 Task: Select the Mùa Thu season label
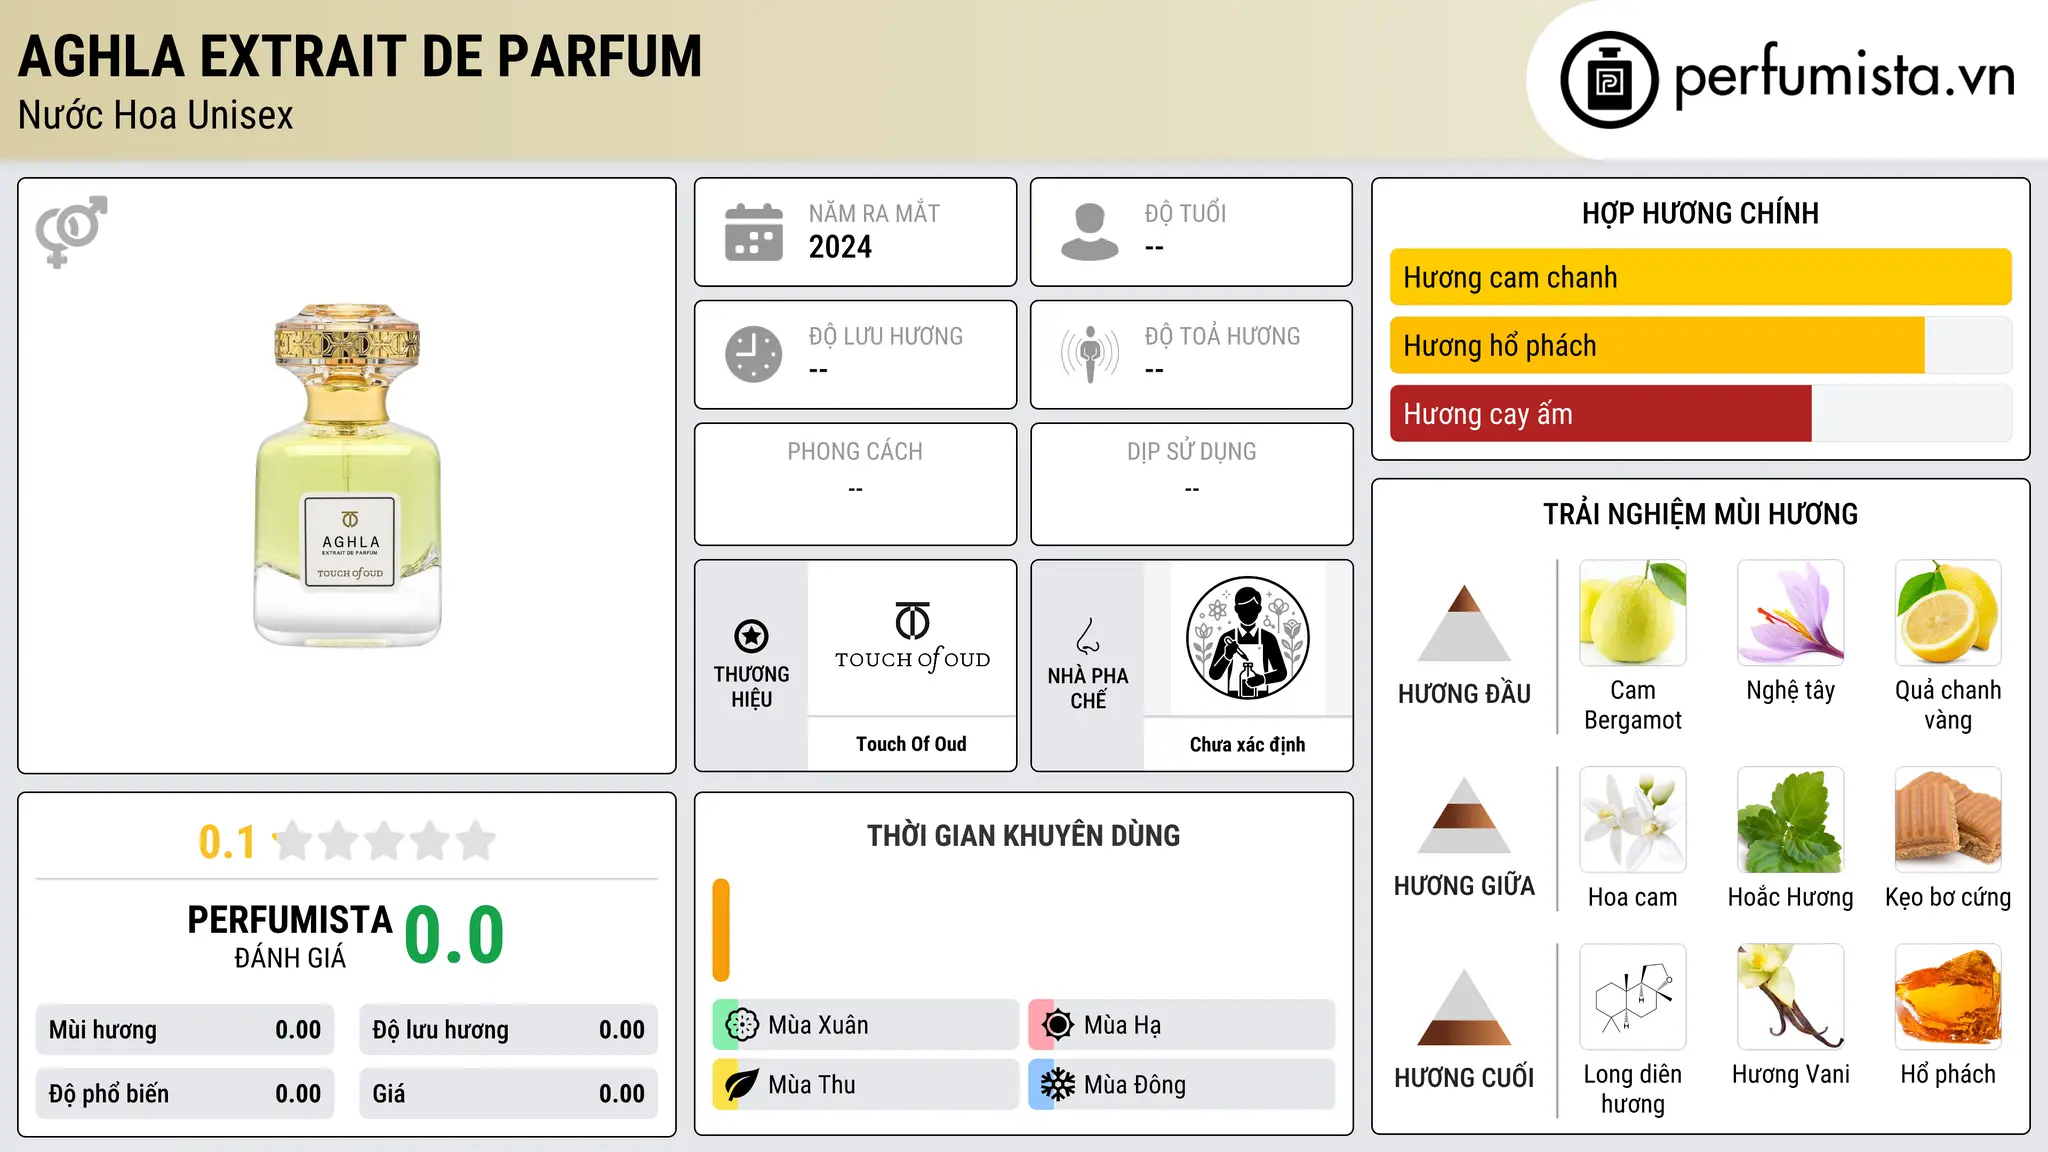(x=812, y=1085)
